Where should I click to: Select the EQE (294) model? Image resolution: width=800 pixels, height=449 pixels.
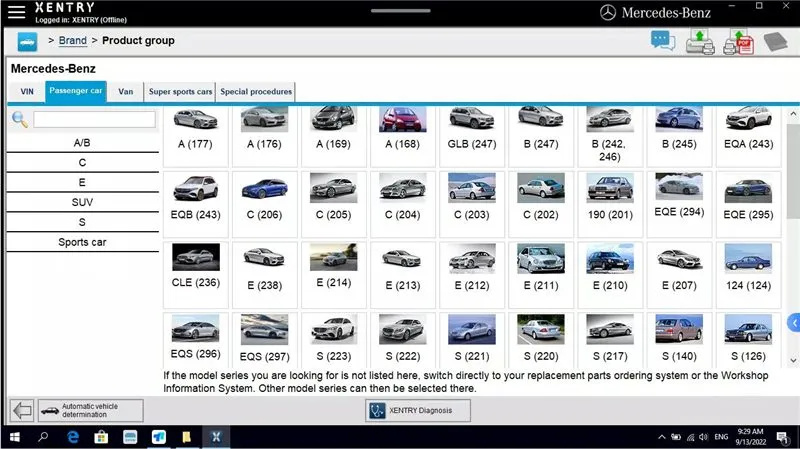[x=679, y=204]
